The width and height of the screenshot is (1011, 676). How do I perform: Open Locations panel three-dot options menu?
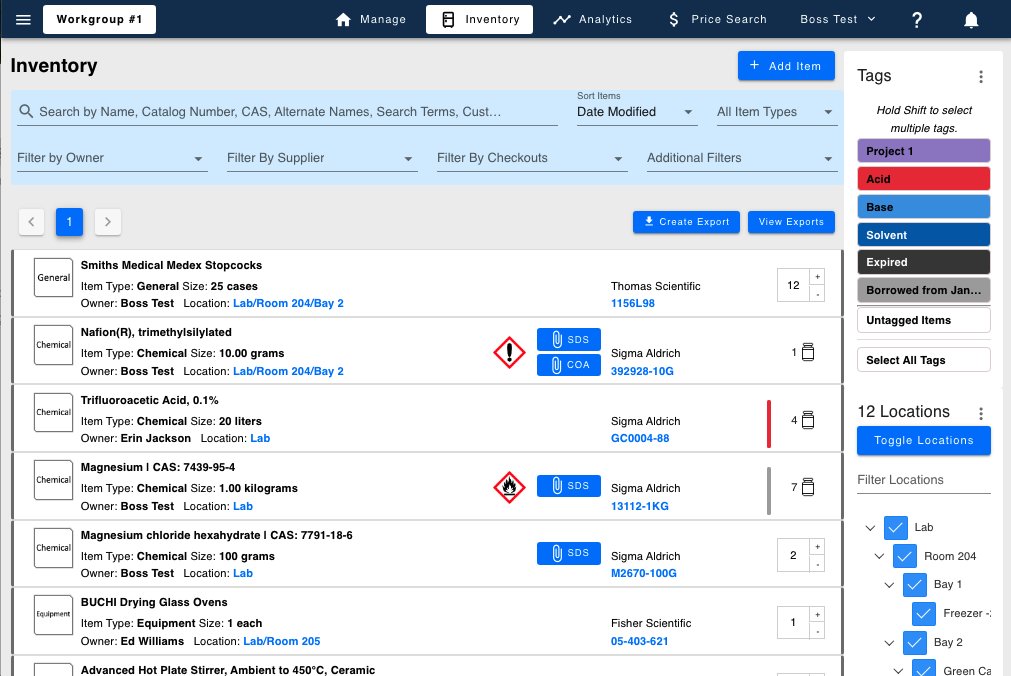(x=981, y=413)
